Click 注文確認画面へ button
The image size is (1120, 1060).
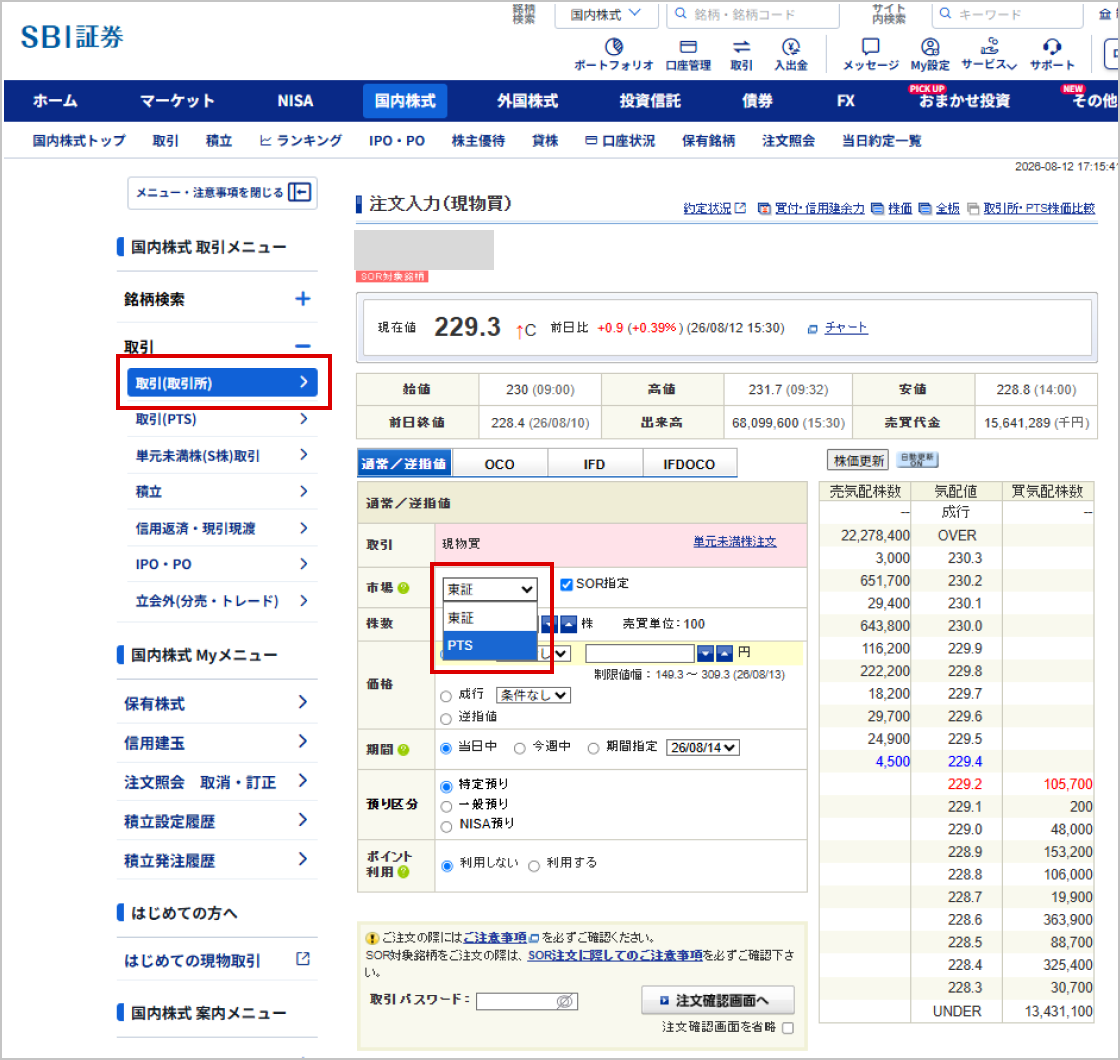coord(717,1001)
